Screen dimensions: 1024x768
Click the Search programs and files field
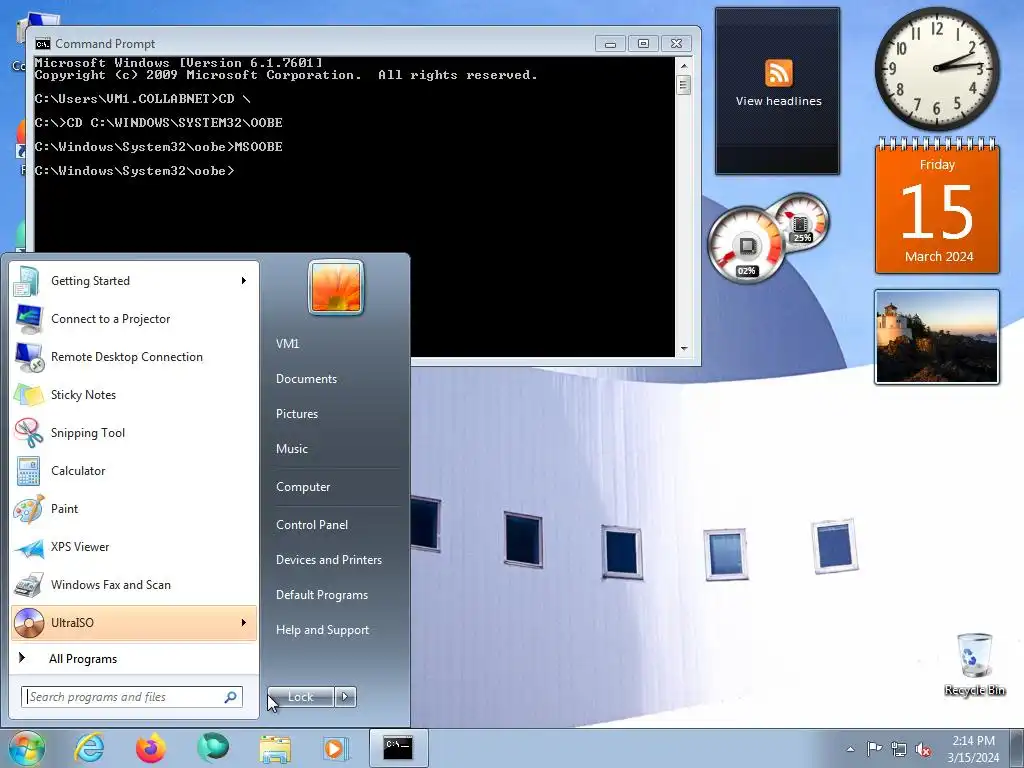coord(132,697)
